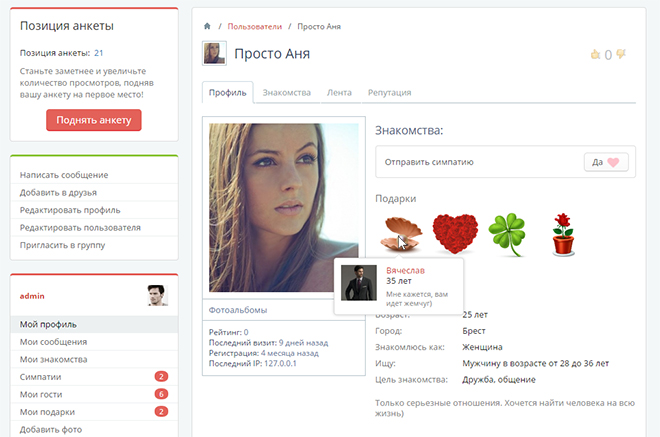660x437 pixels.
Task: Click the position value 21
Action: coord(98,53)
